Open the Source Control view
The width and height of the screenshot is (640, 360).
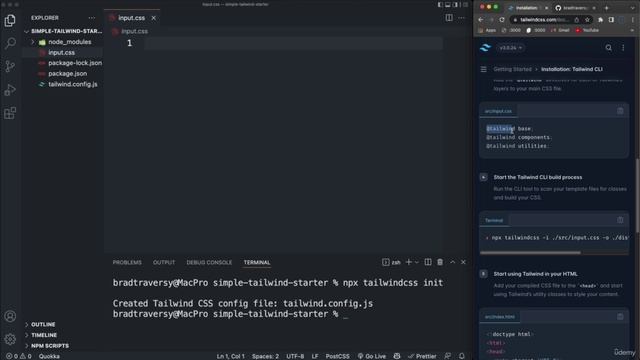point(10,66)
